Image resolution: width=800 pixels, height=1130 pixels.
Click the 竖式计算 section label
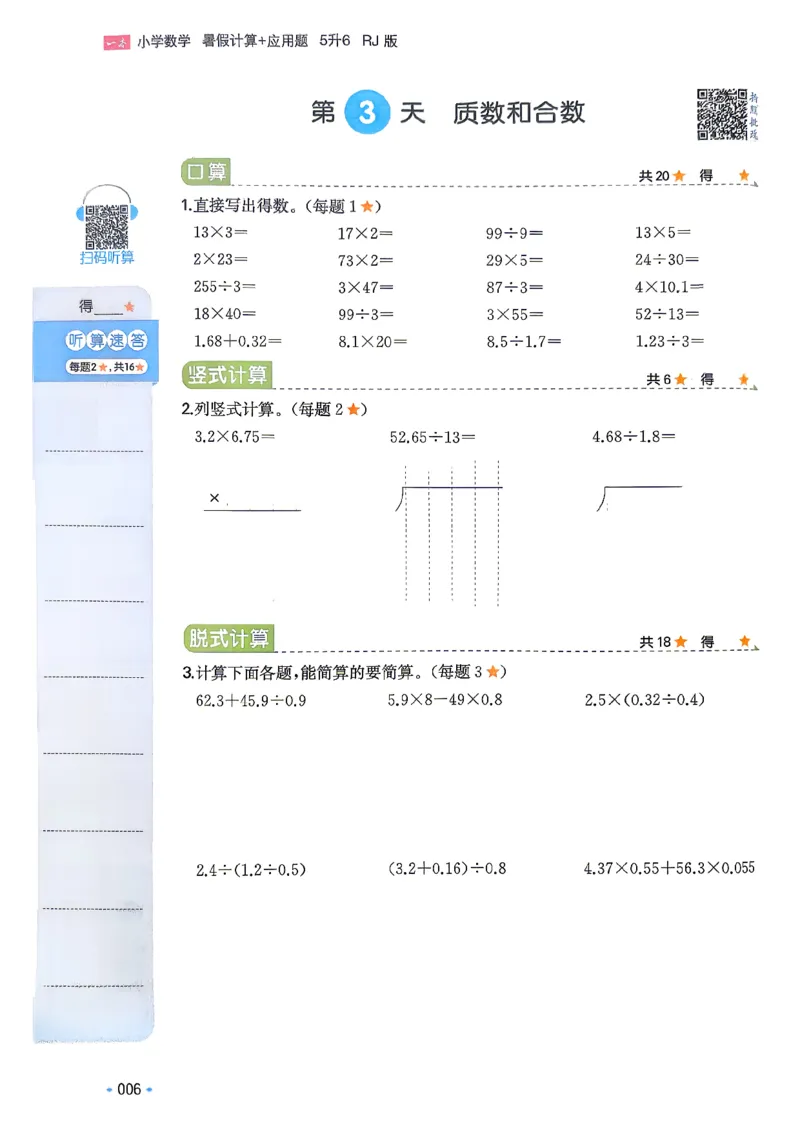click(x=227, y=375)
